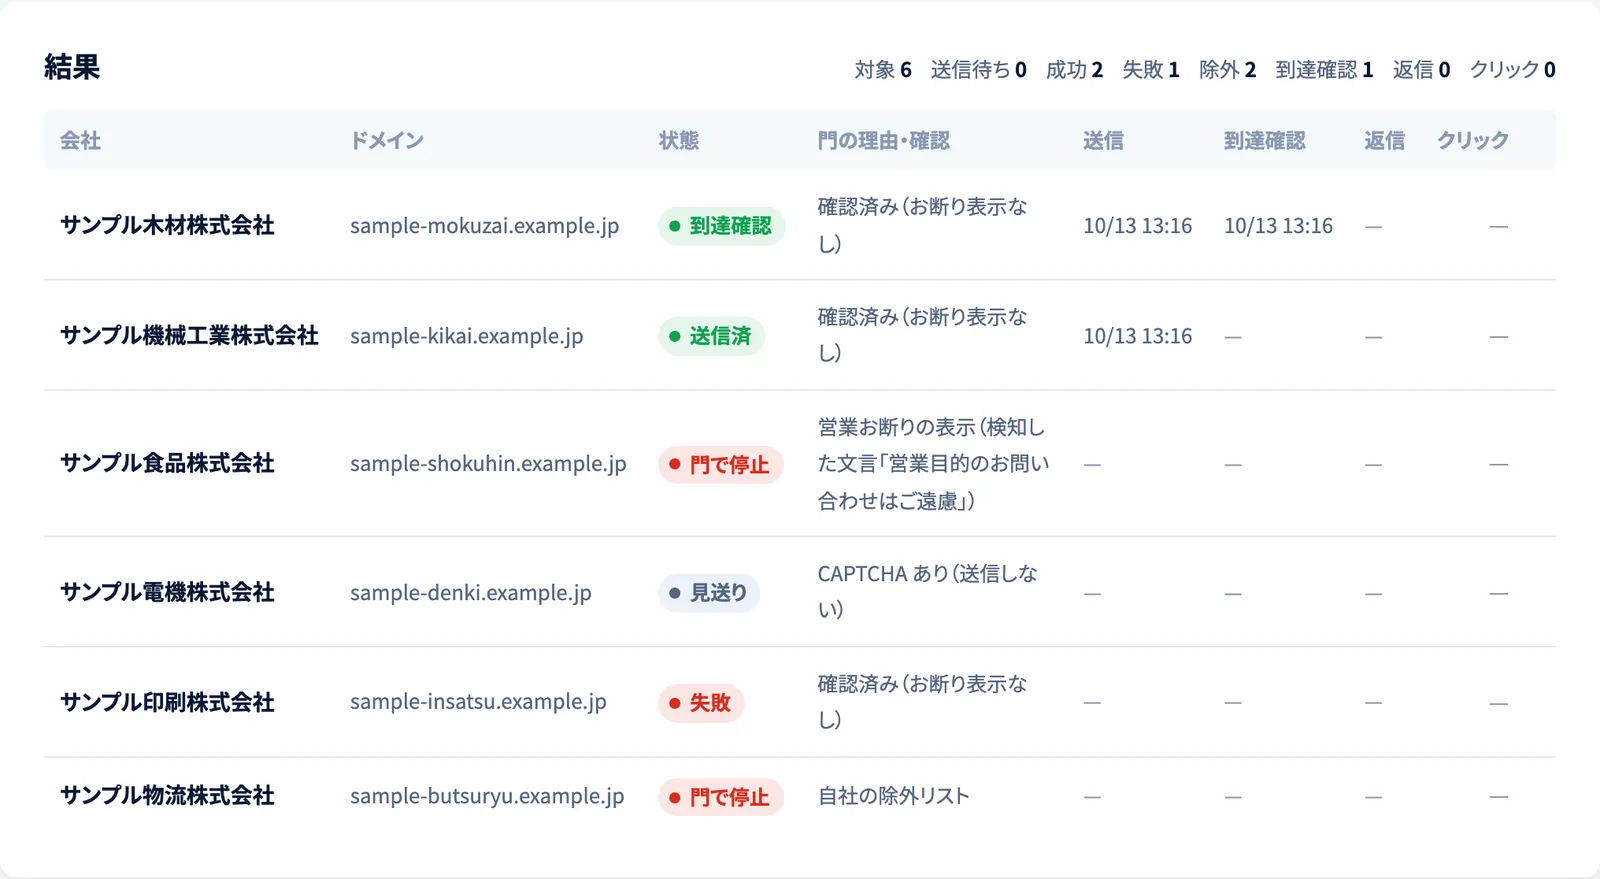
Task: Select the 対象 6 summary count
Action: [883, 69]
